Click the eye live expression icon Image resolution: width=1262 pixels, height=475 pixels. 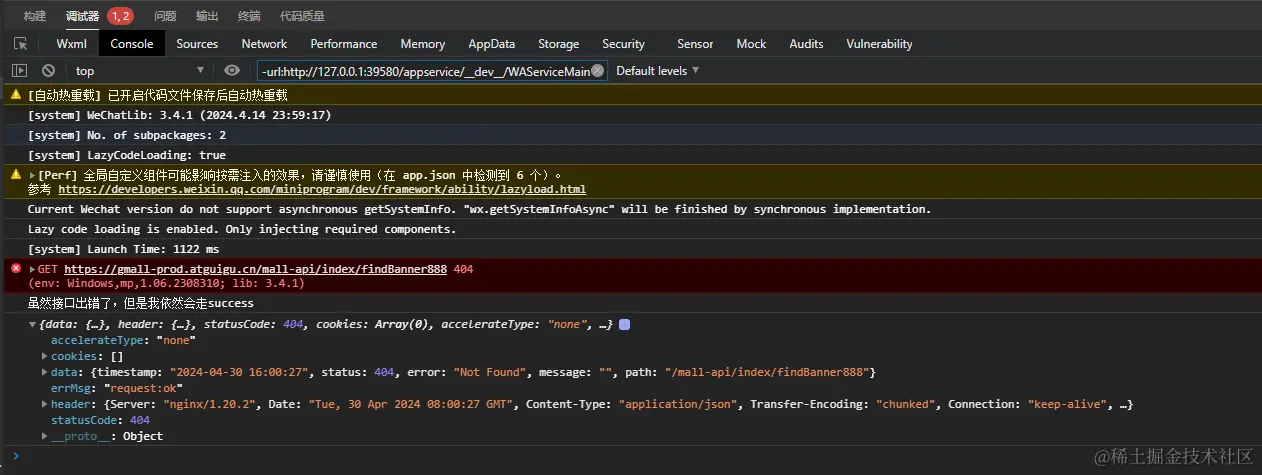point(232,71)
